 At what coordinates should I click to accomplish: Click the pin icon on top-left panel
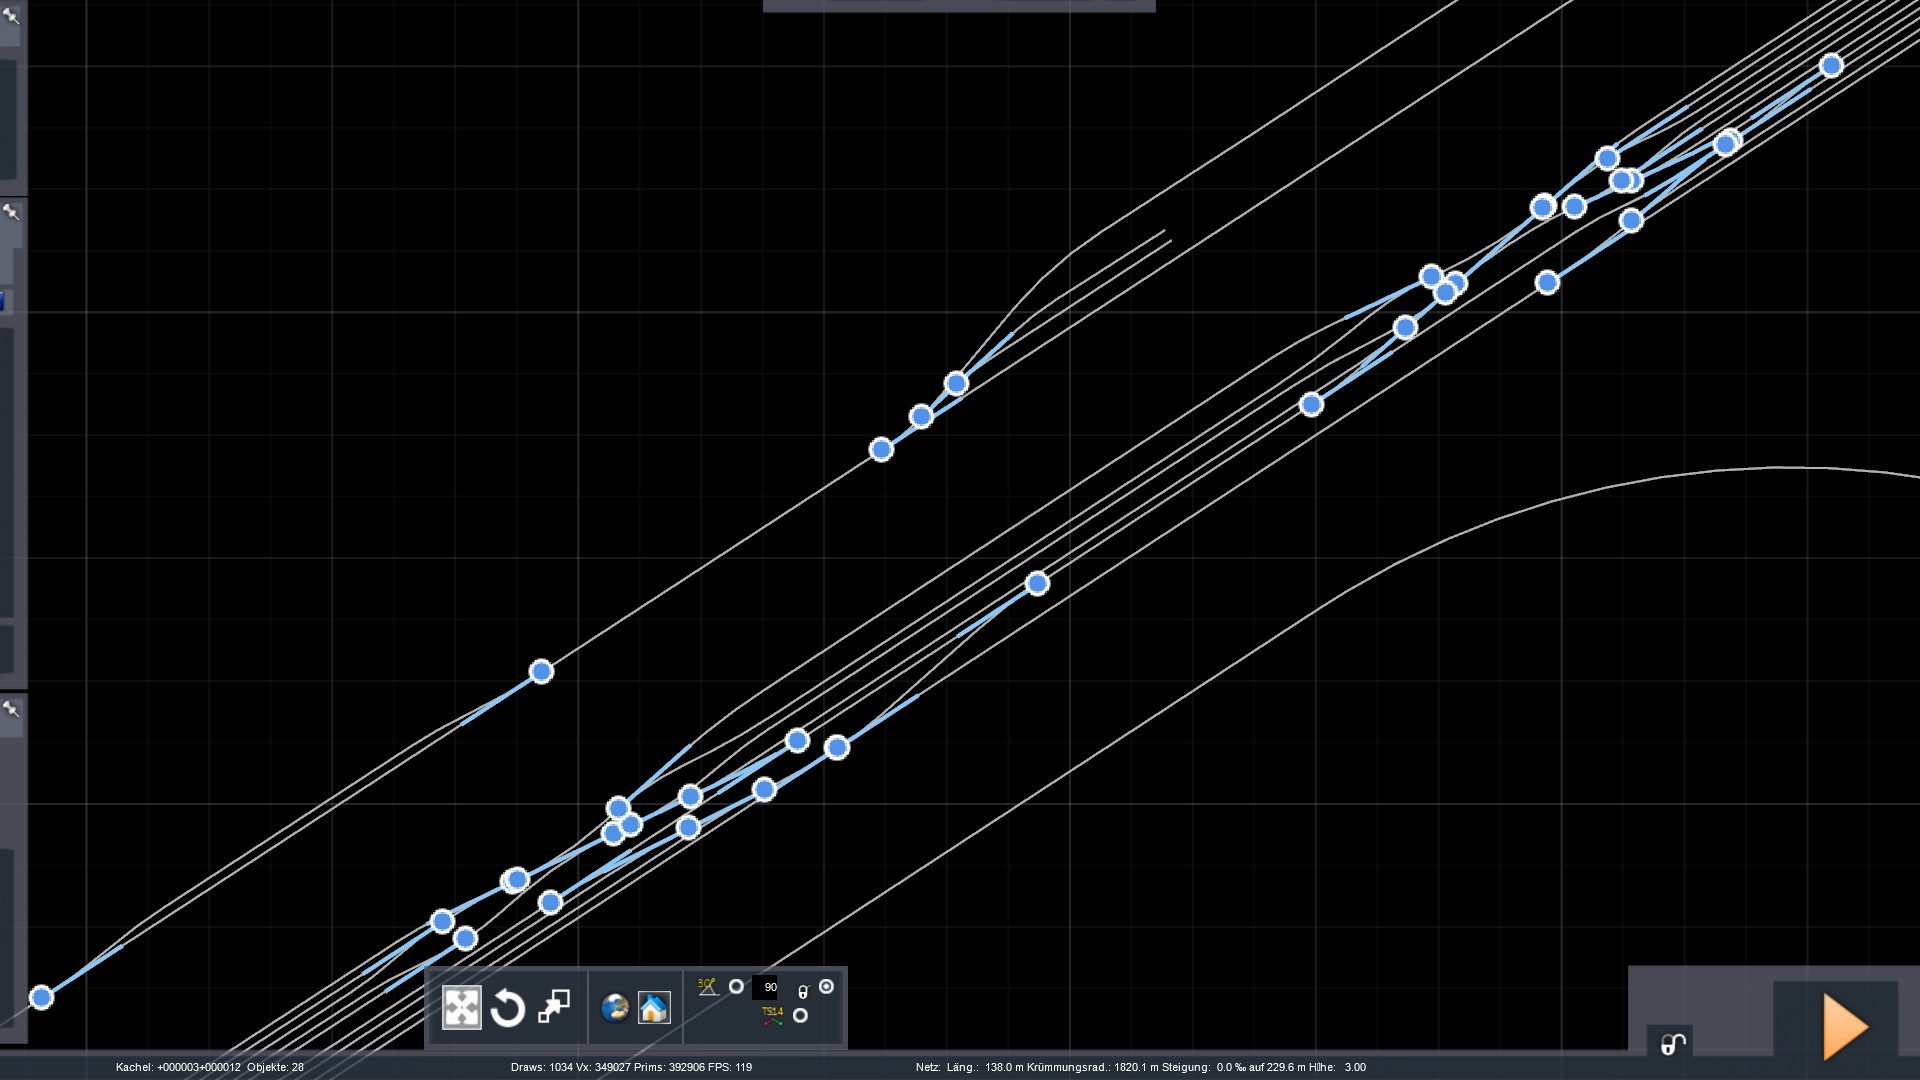[11, 15]
